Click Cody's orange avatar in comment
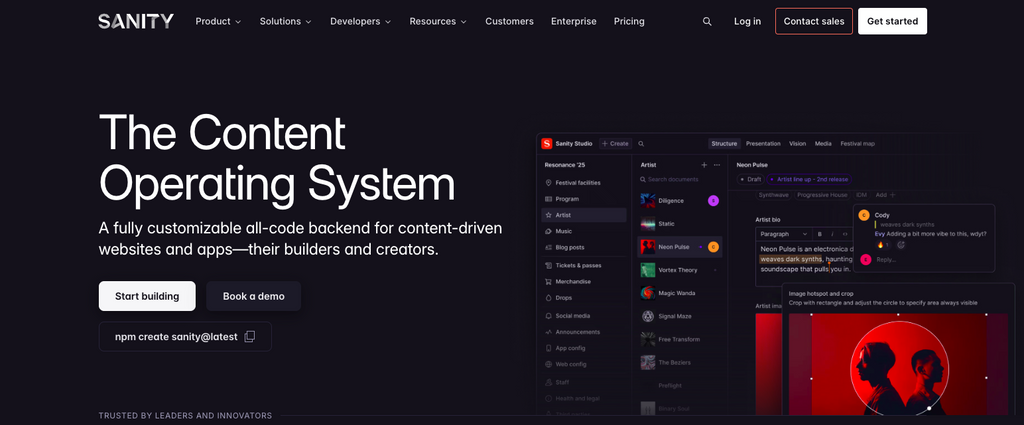Screen dimensions: 1024x425 tap(864, 215)
